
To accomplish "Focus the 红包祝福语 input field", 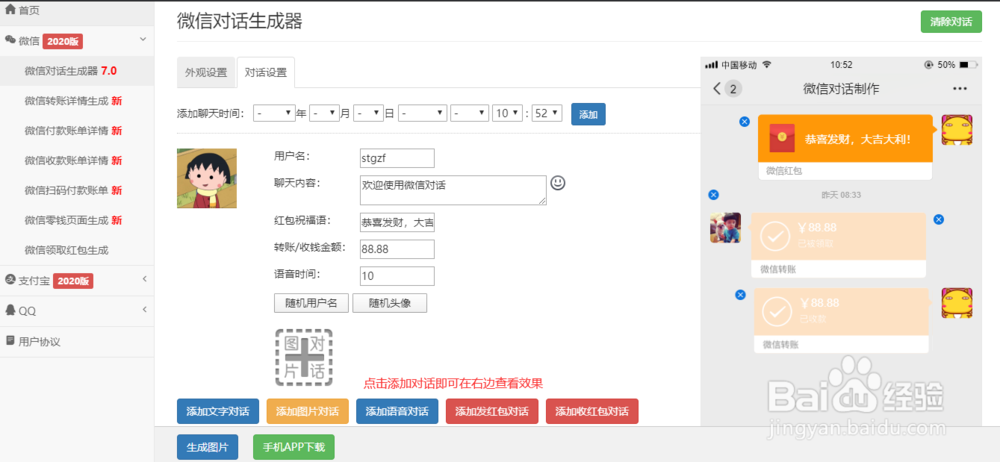I will pyautogui.click(x=397, y=223).
